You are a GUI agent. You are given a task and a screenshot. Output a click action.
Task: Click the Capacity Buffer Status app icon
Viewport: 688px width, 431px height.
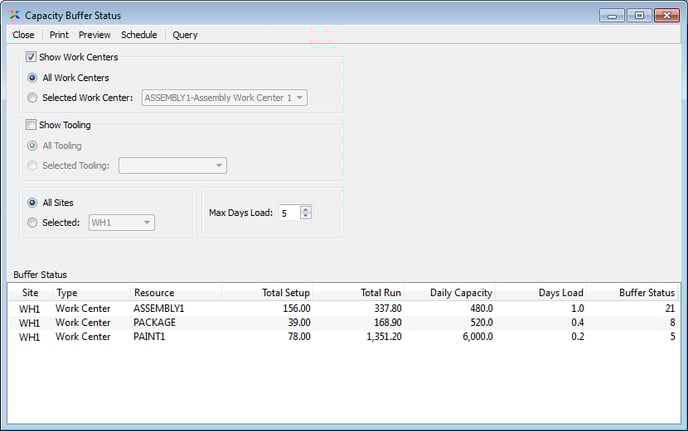14,15
